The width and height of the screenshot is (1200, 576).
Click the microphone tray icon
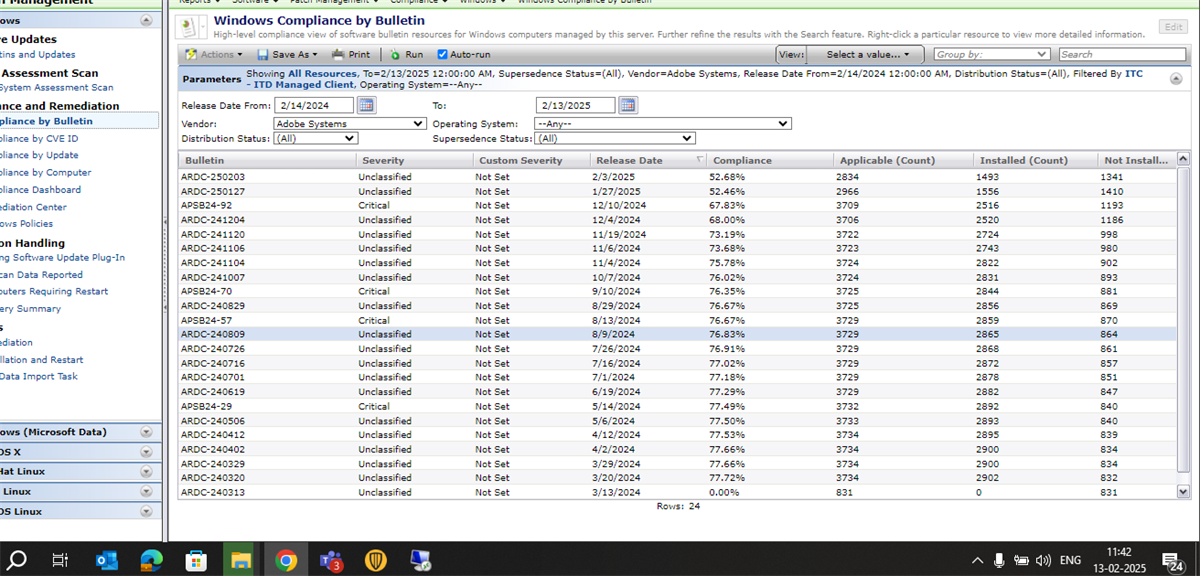[x=1000, y=560]
